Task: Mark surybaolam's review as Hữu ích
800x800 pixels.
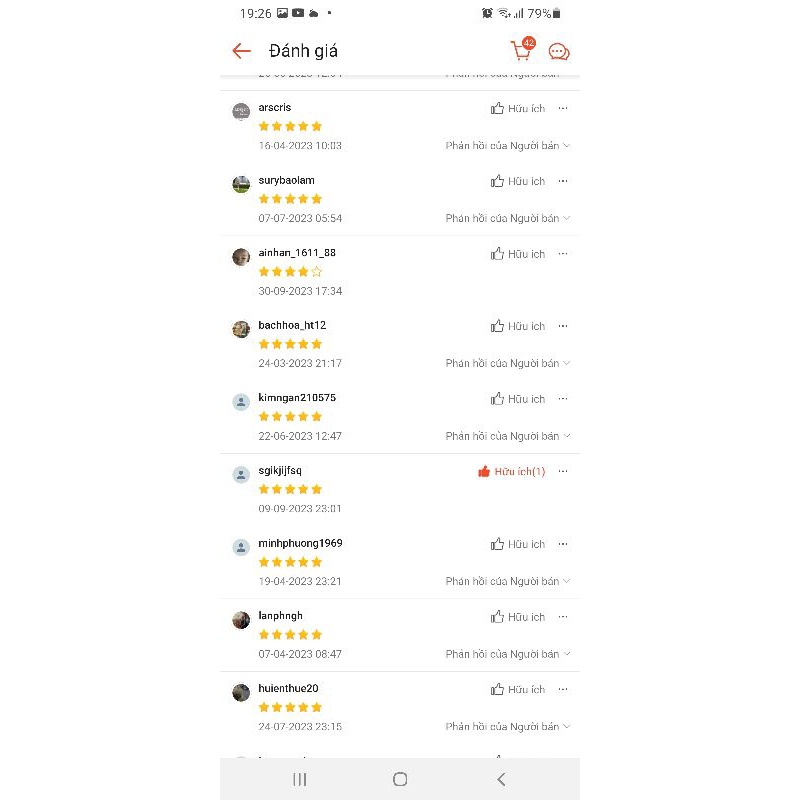Action: pos(518,181)
